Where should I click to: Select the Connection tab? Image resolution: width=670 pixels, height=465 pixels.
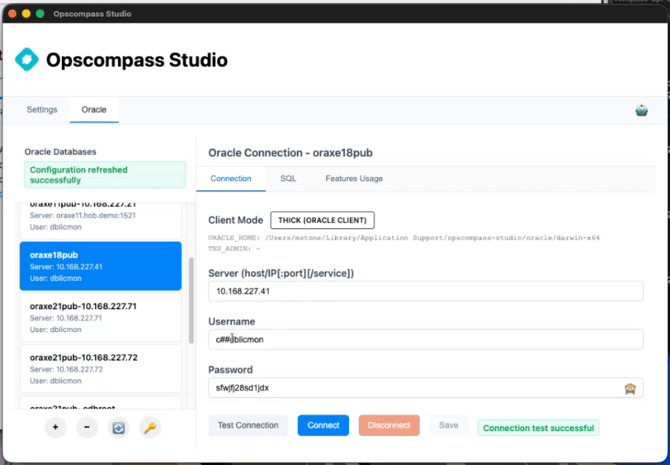point(231,178)
